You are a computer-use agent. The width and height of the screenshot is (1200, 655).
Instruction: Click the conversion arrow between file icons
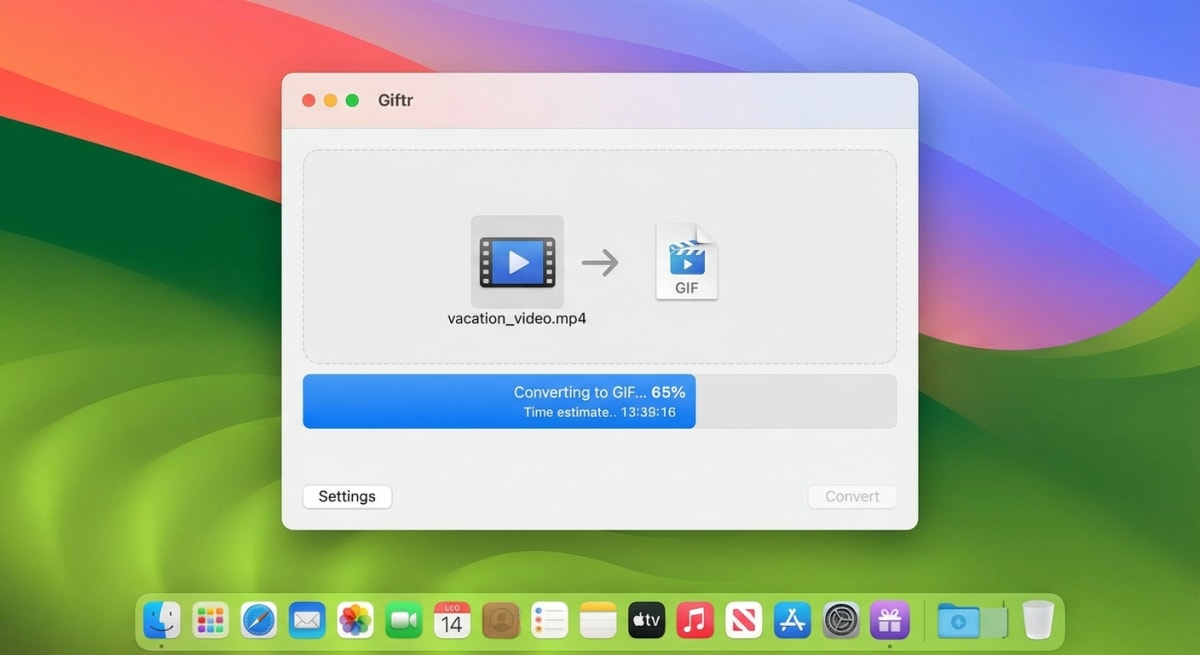[601, 262]
